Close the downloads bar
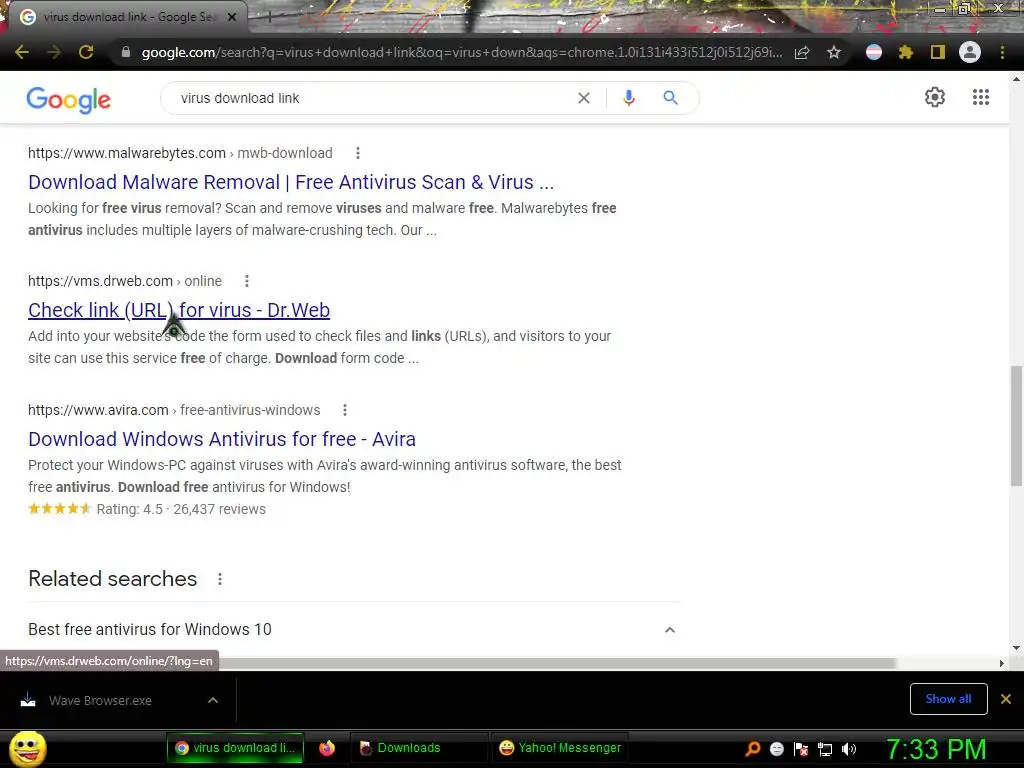1024x768 pixels. coord(1006,699)
